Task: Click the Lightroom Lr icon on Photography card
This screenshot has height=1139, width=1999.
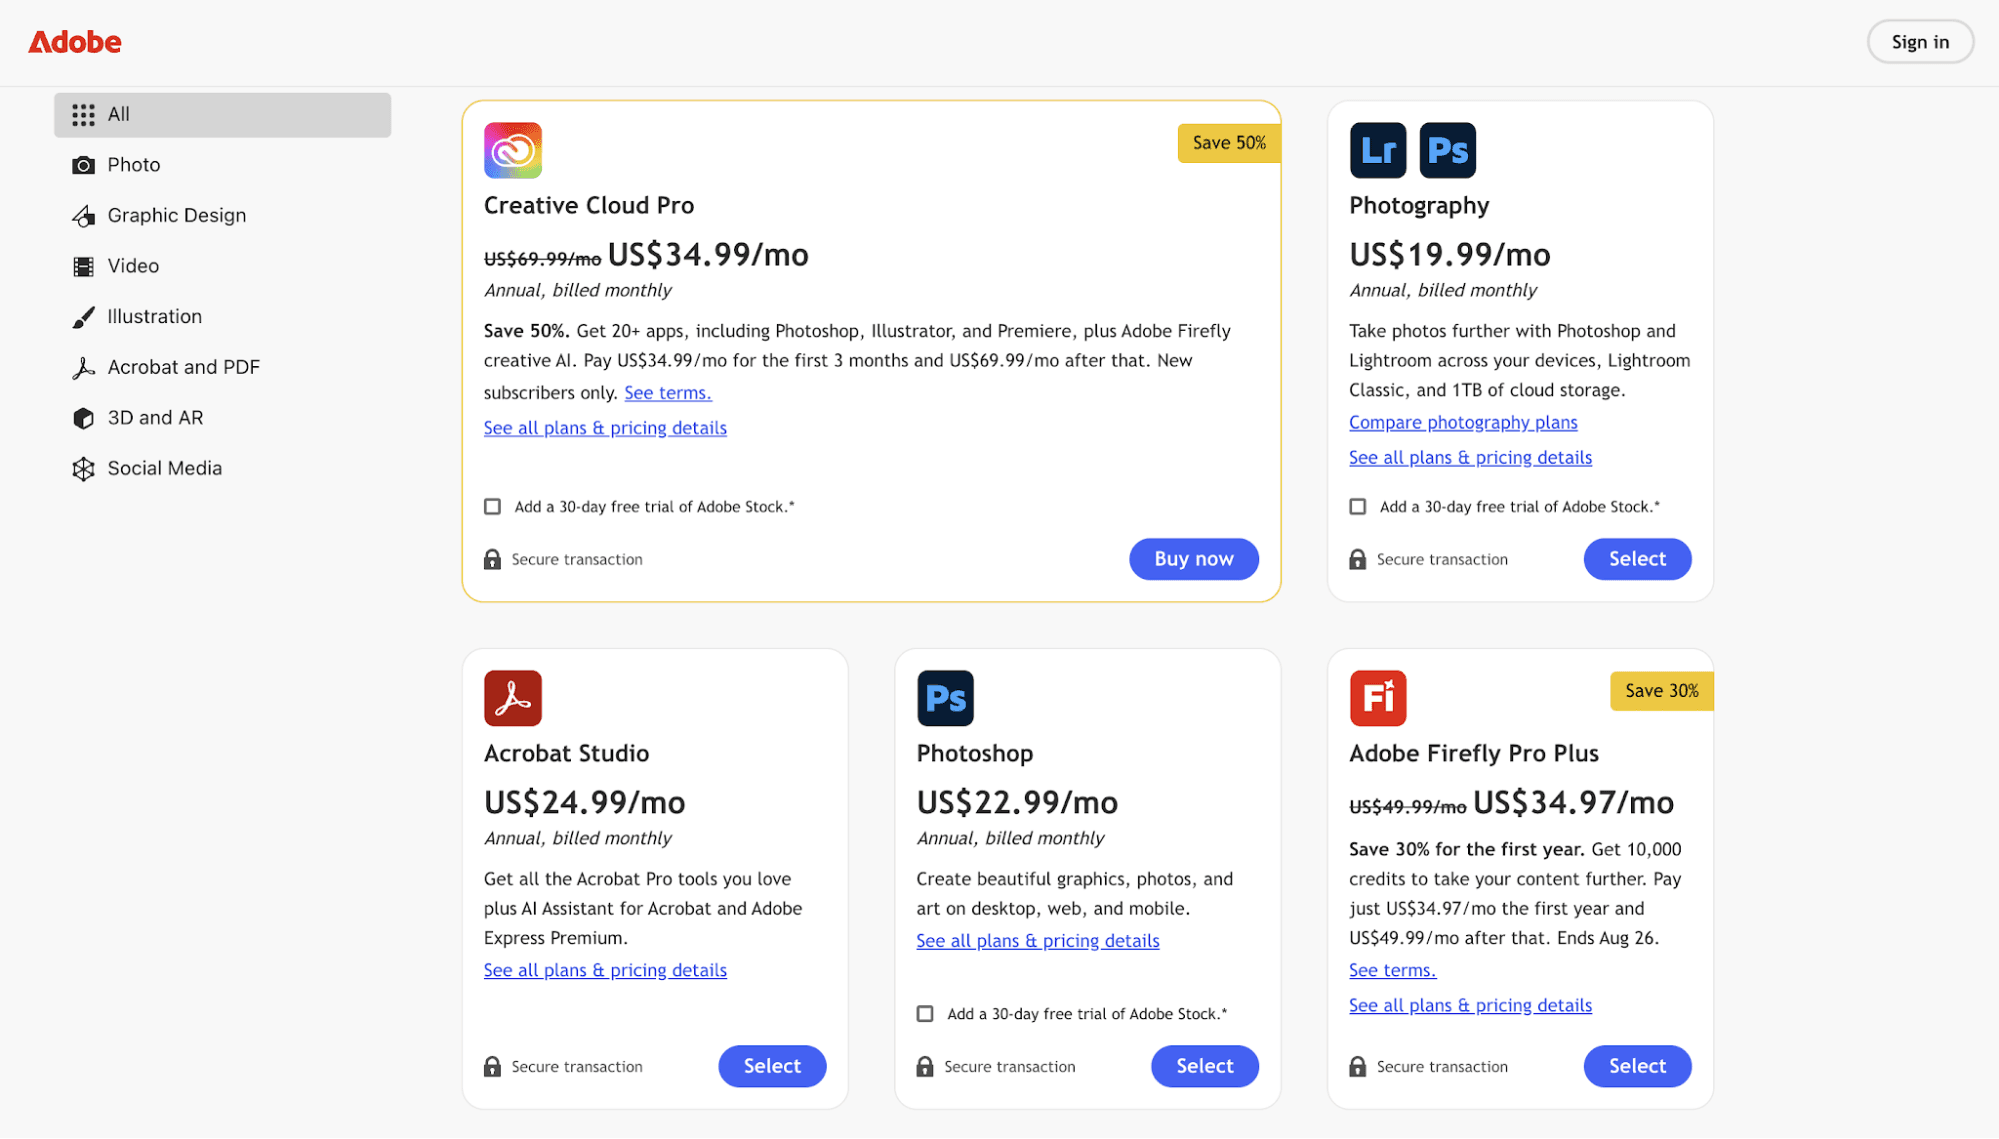Action: (1378, 150)
